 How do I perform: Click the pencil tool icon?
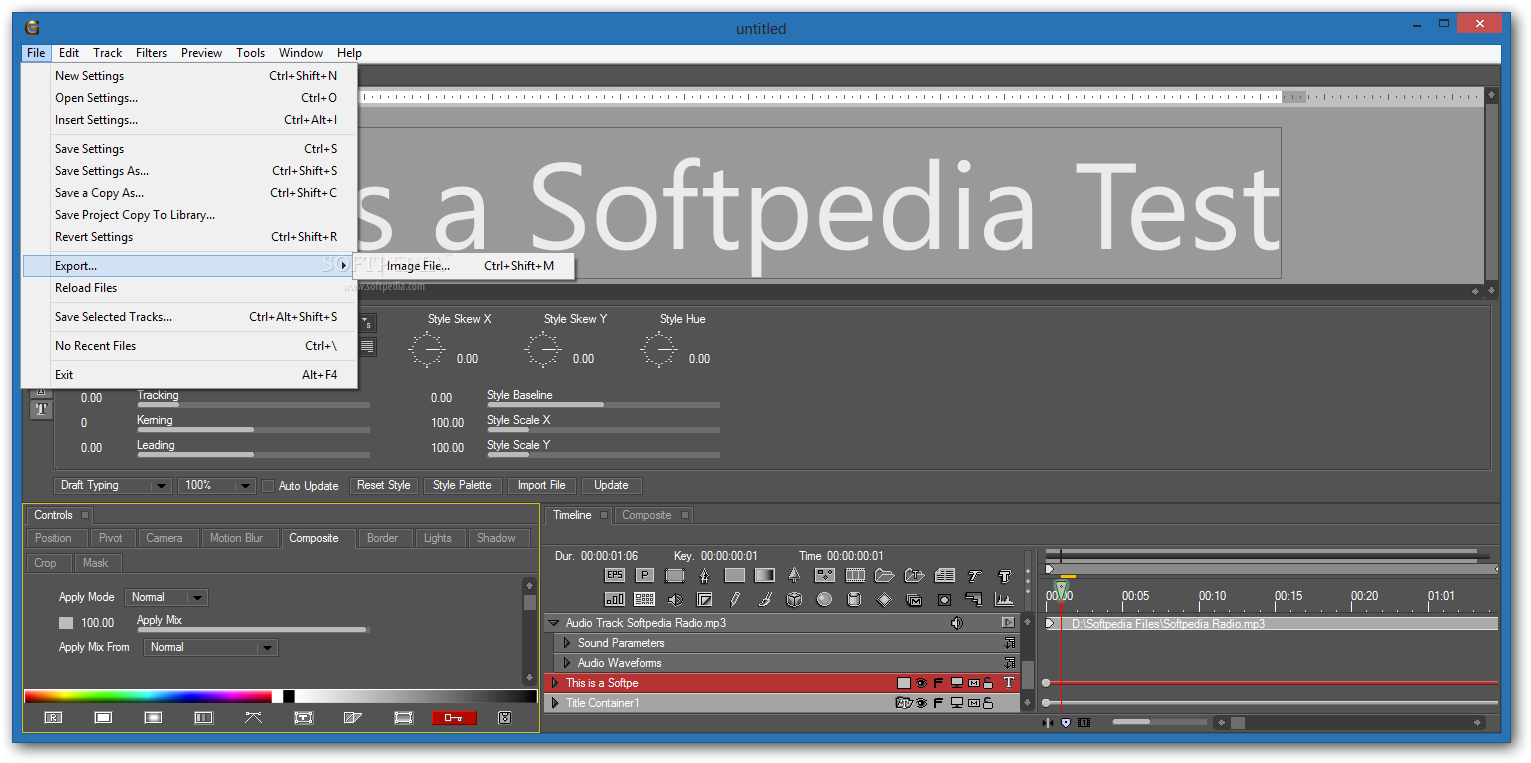(x=735, y=599)
